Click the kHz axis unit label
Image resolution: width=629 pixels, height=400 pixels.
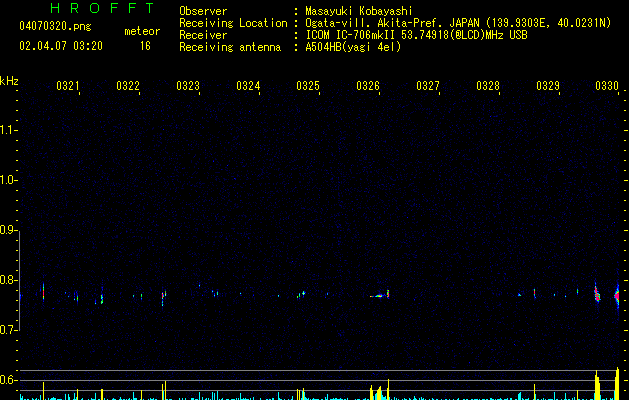(9, 81)
